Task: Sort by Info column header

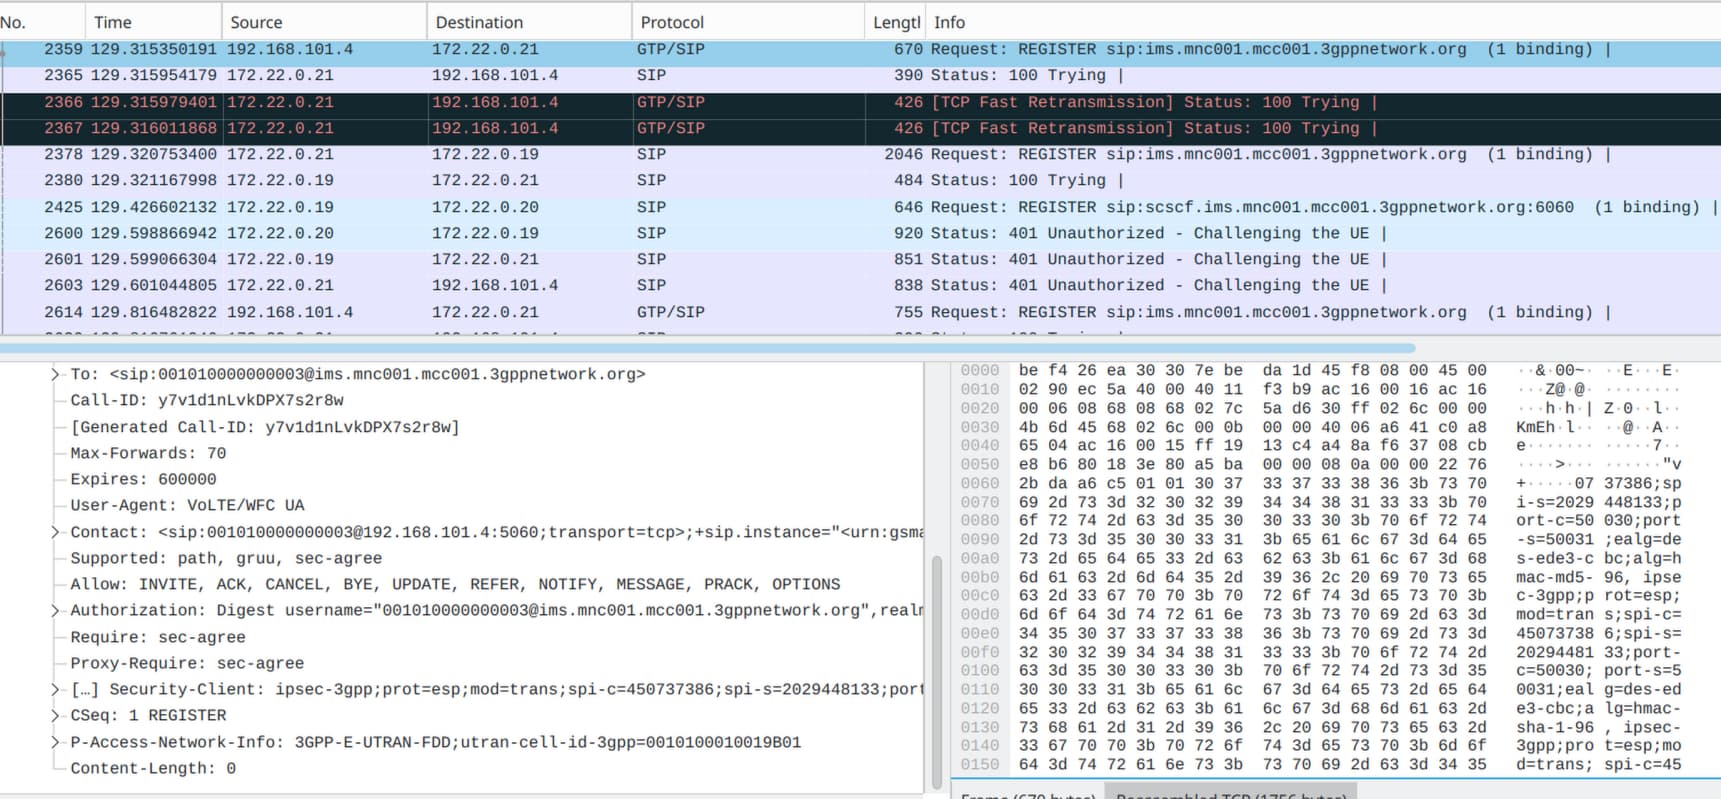Action: pyautogui.click(x=949, y=22)
